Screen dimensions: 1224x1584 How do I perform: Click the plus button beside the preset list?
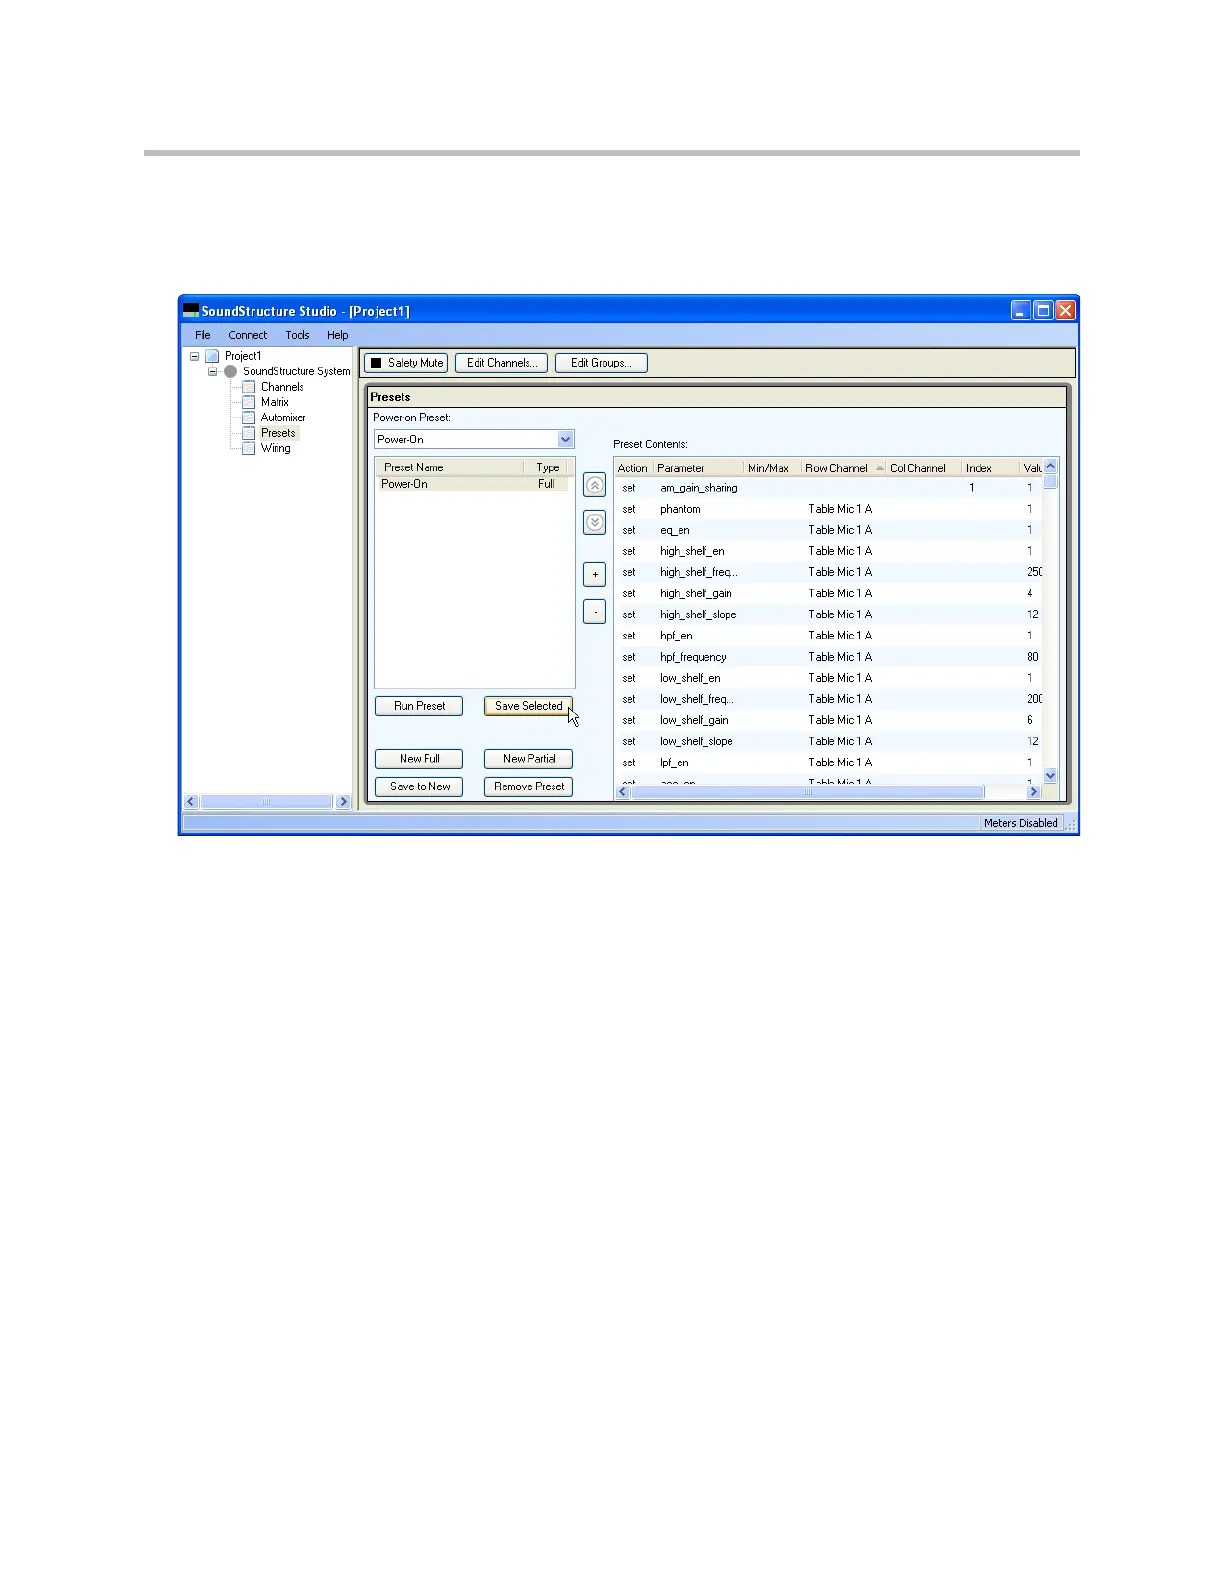[594, 574]
